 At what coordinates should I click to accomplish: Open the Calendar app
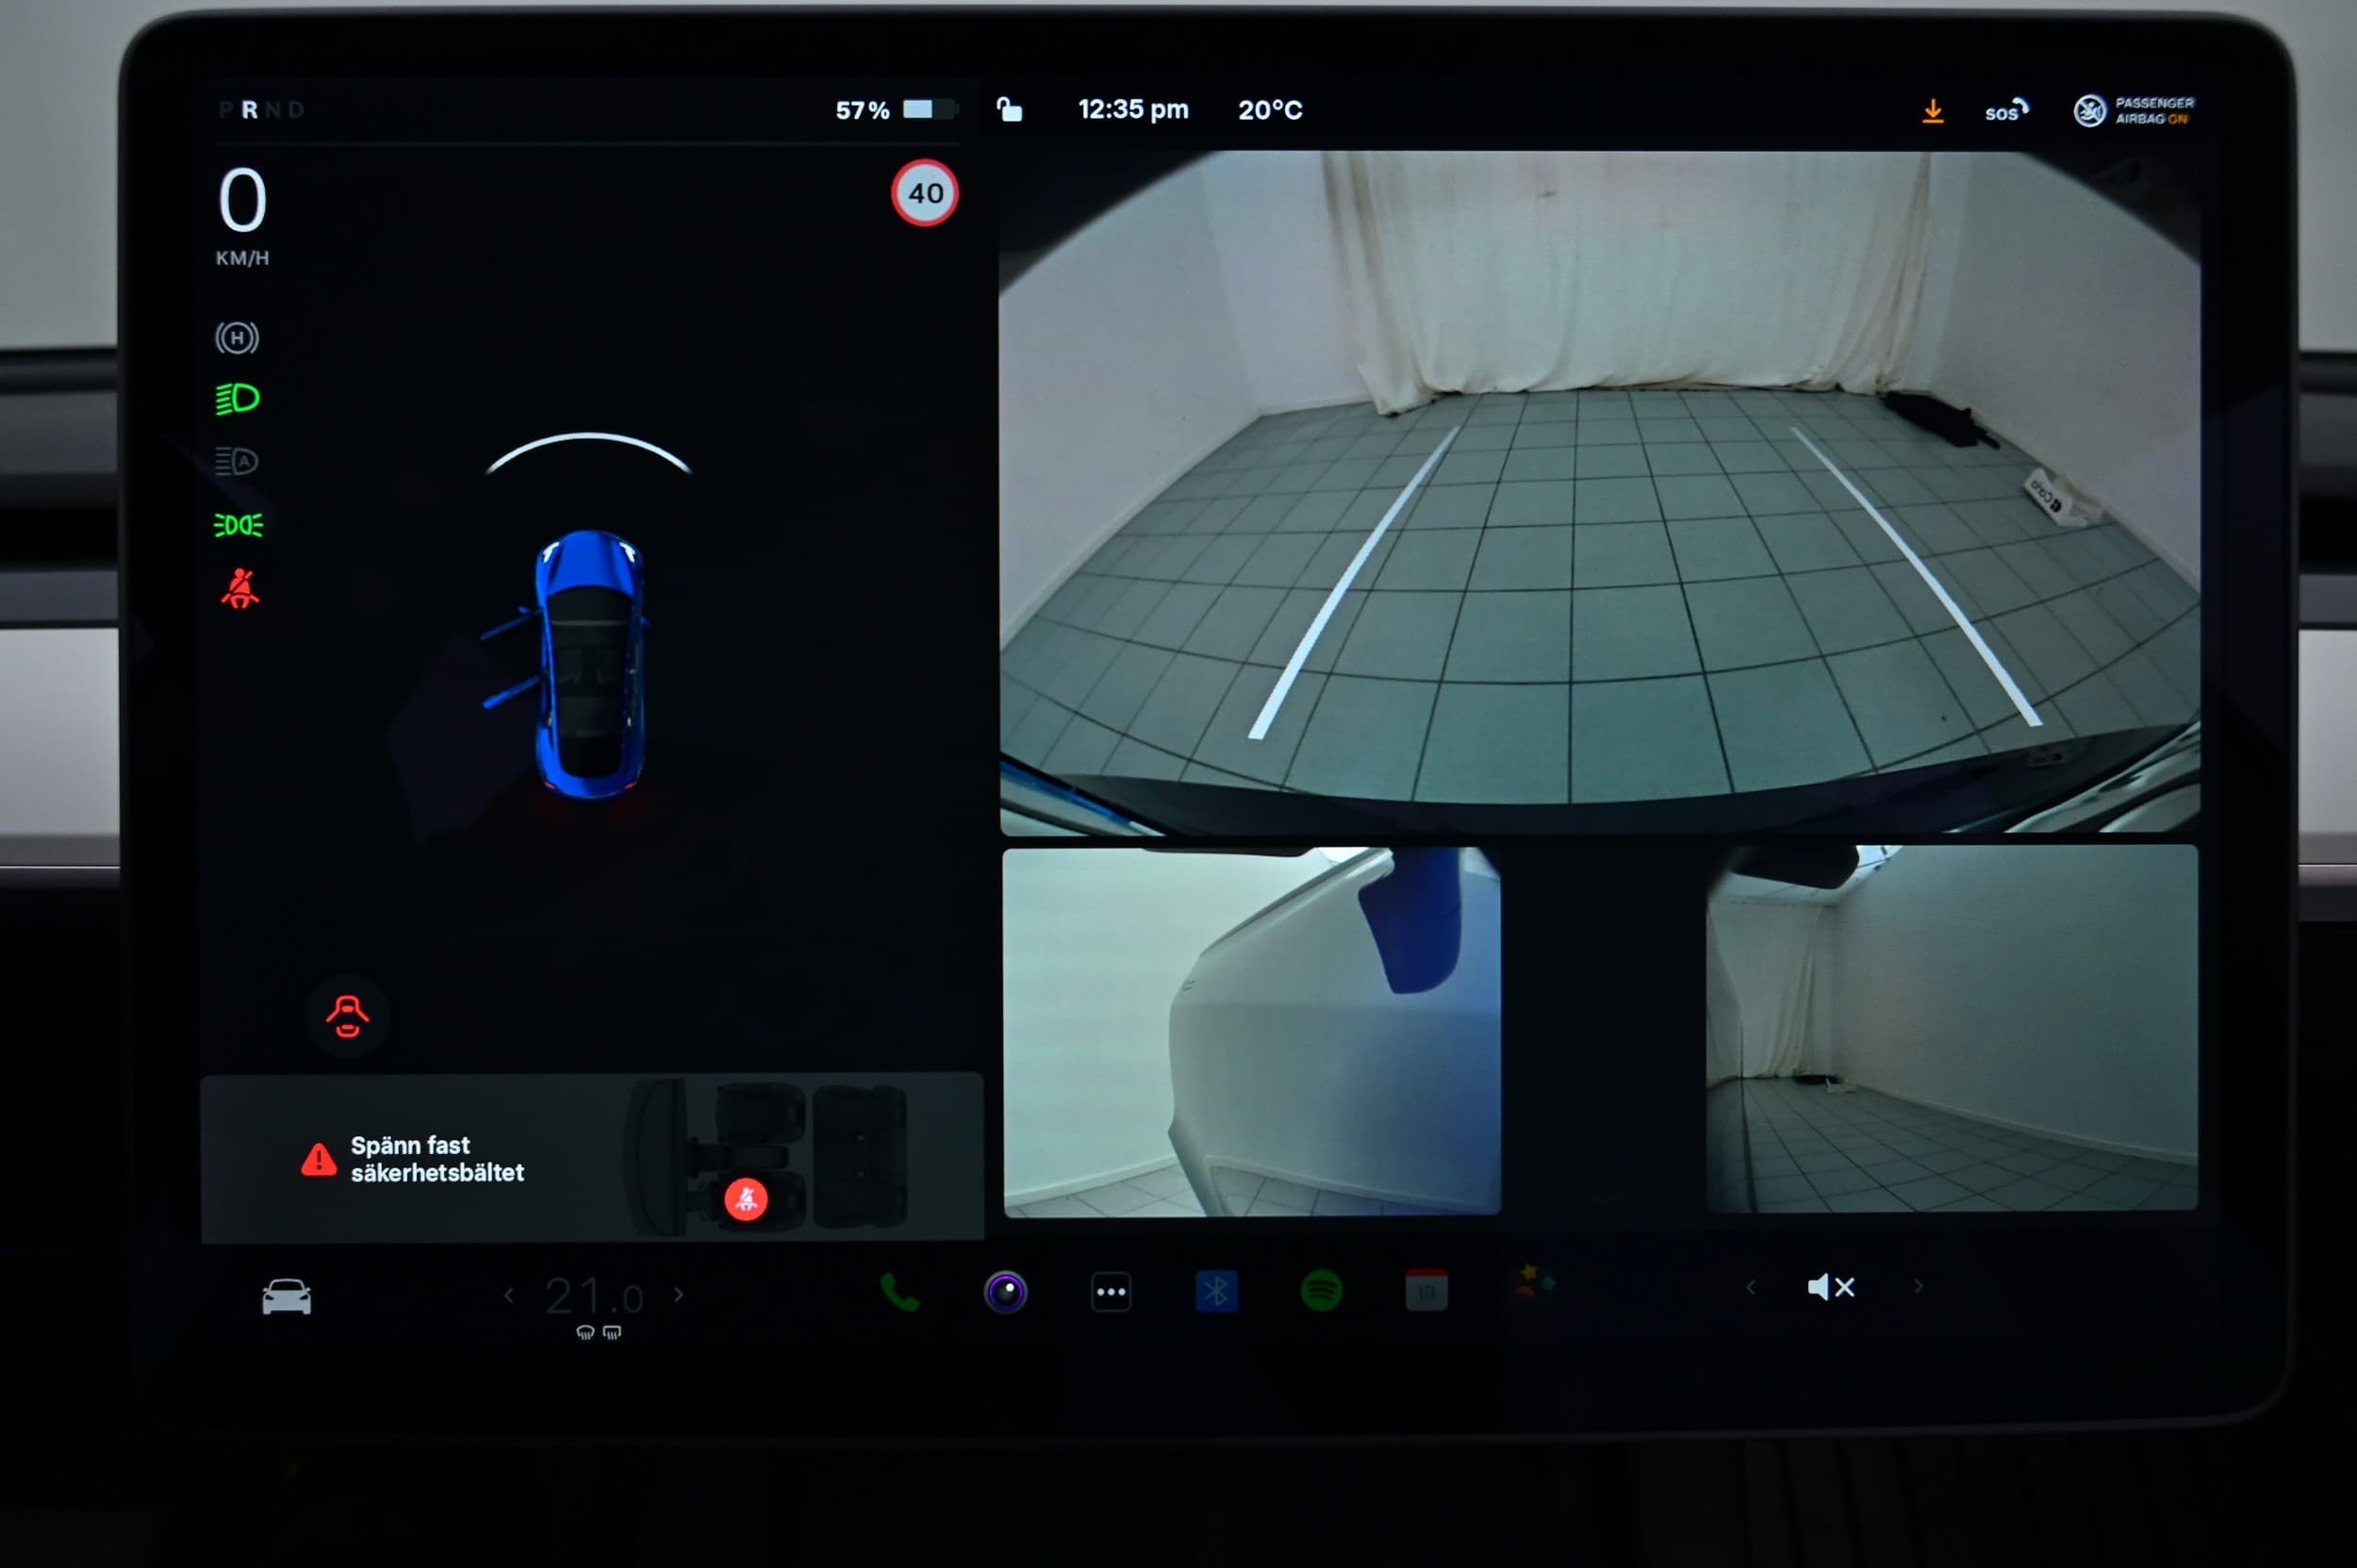1426,1291
